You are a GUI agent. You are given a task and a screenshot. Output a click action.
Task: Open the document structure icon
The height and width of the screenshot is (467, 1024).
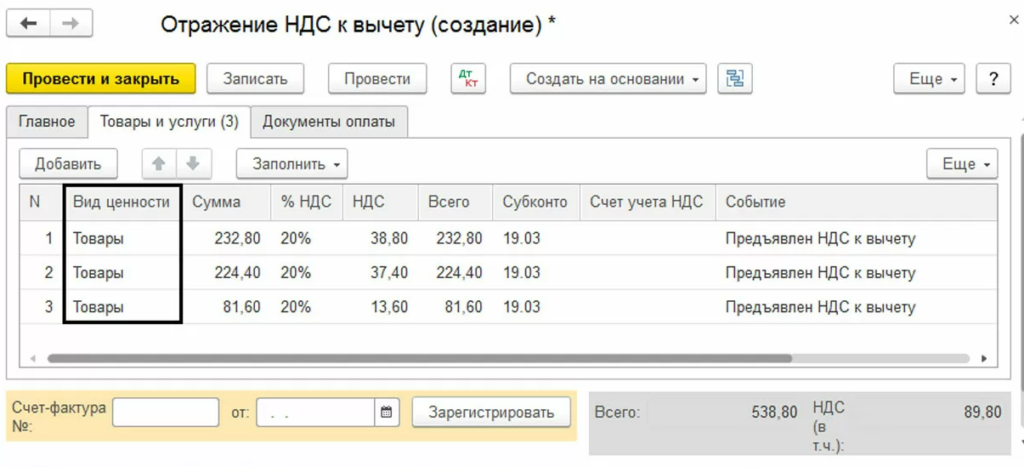point(735,79)
